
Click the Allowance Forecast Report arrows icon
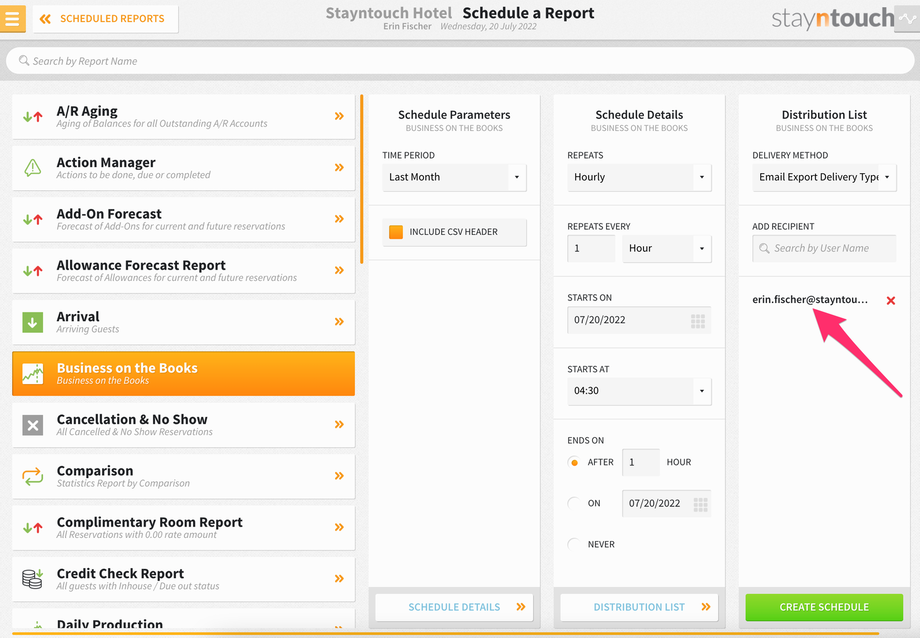(33, 271)
